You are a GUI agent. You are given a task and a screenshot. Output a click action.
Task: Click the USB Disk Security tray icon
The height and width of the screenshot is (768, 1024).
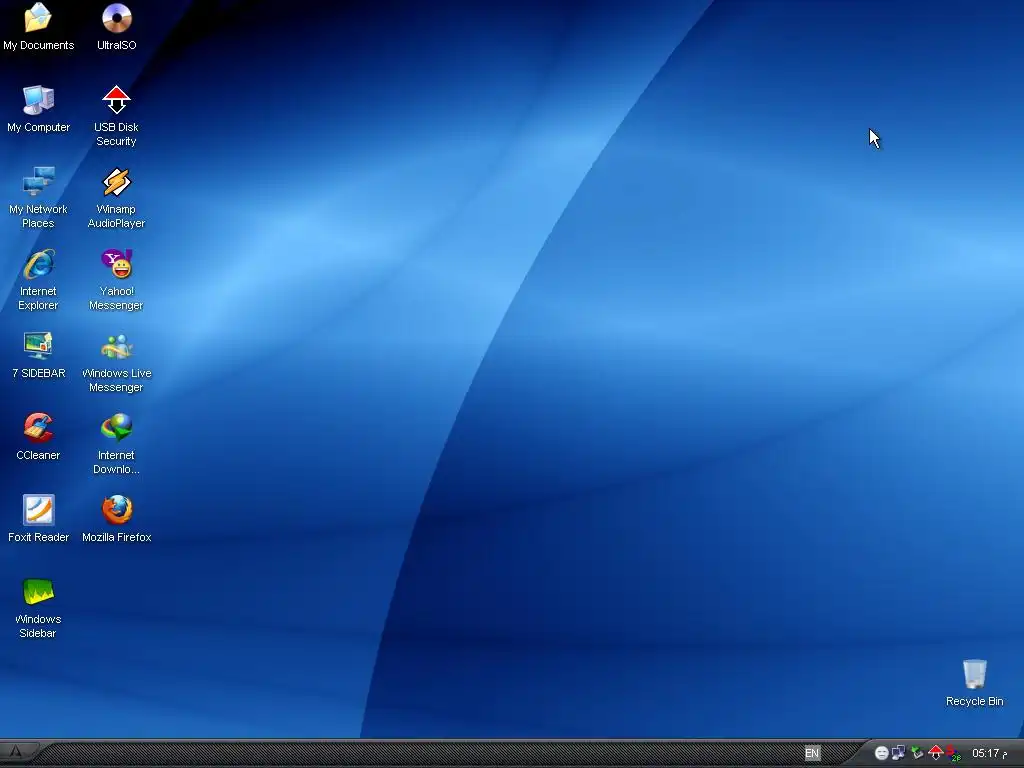tap(935, 753)
